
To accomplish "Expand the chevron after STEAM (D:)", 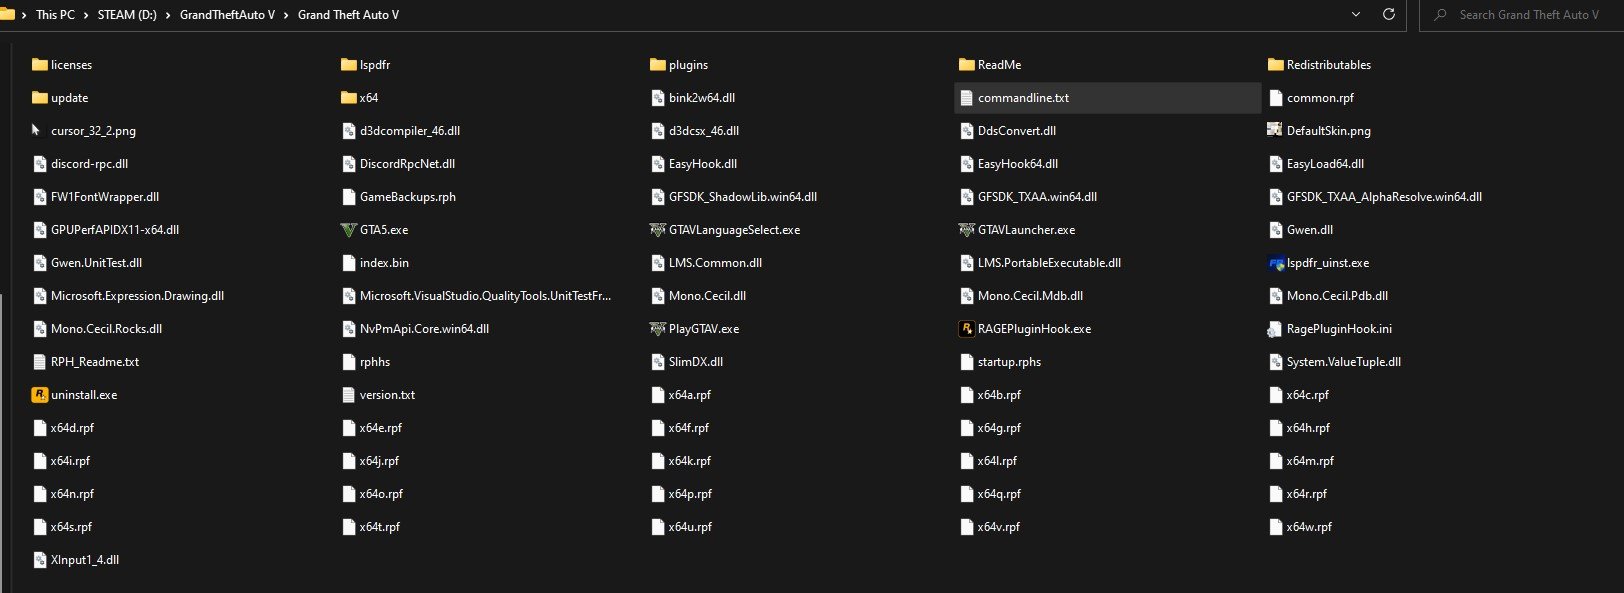I will pos(168,15).
